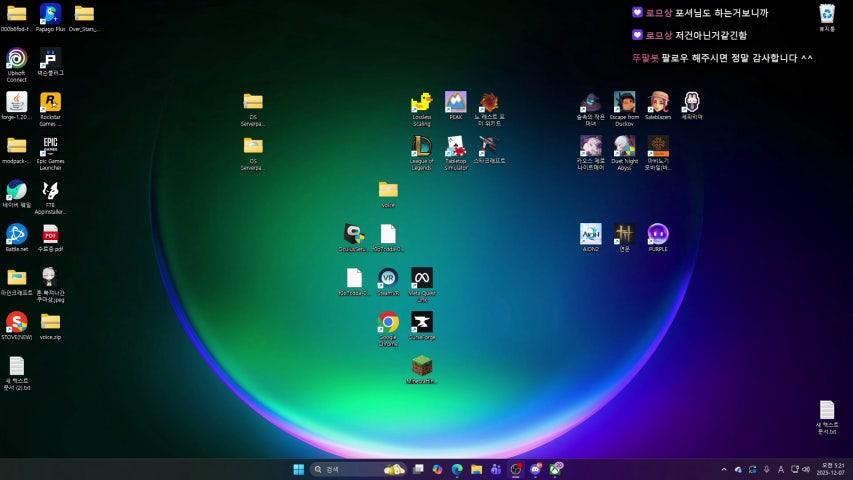Open the voice.zip file on desktop
This screenshot has width=853, height=480.
click(50, 322)
